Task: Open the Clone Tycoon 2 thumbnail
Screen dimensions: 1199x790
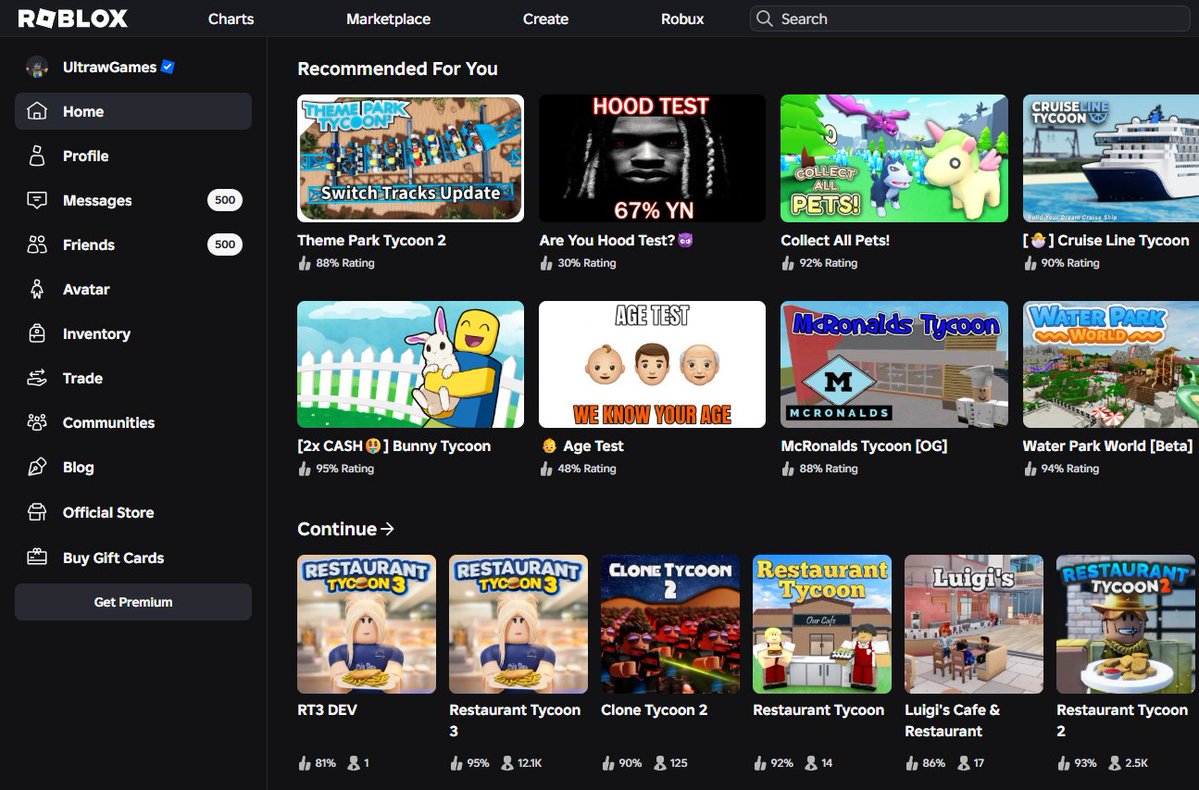Action: tap(671, 624)
